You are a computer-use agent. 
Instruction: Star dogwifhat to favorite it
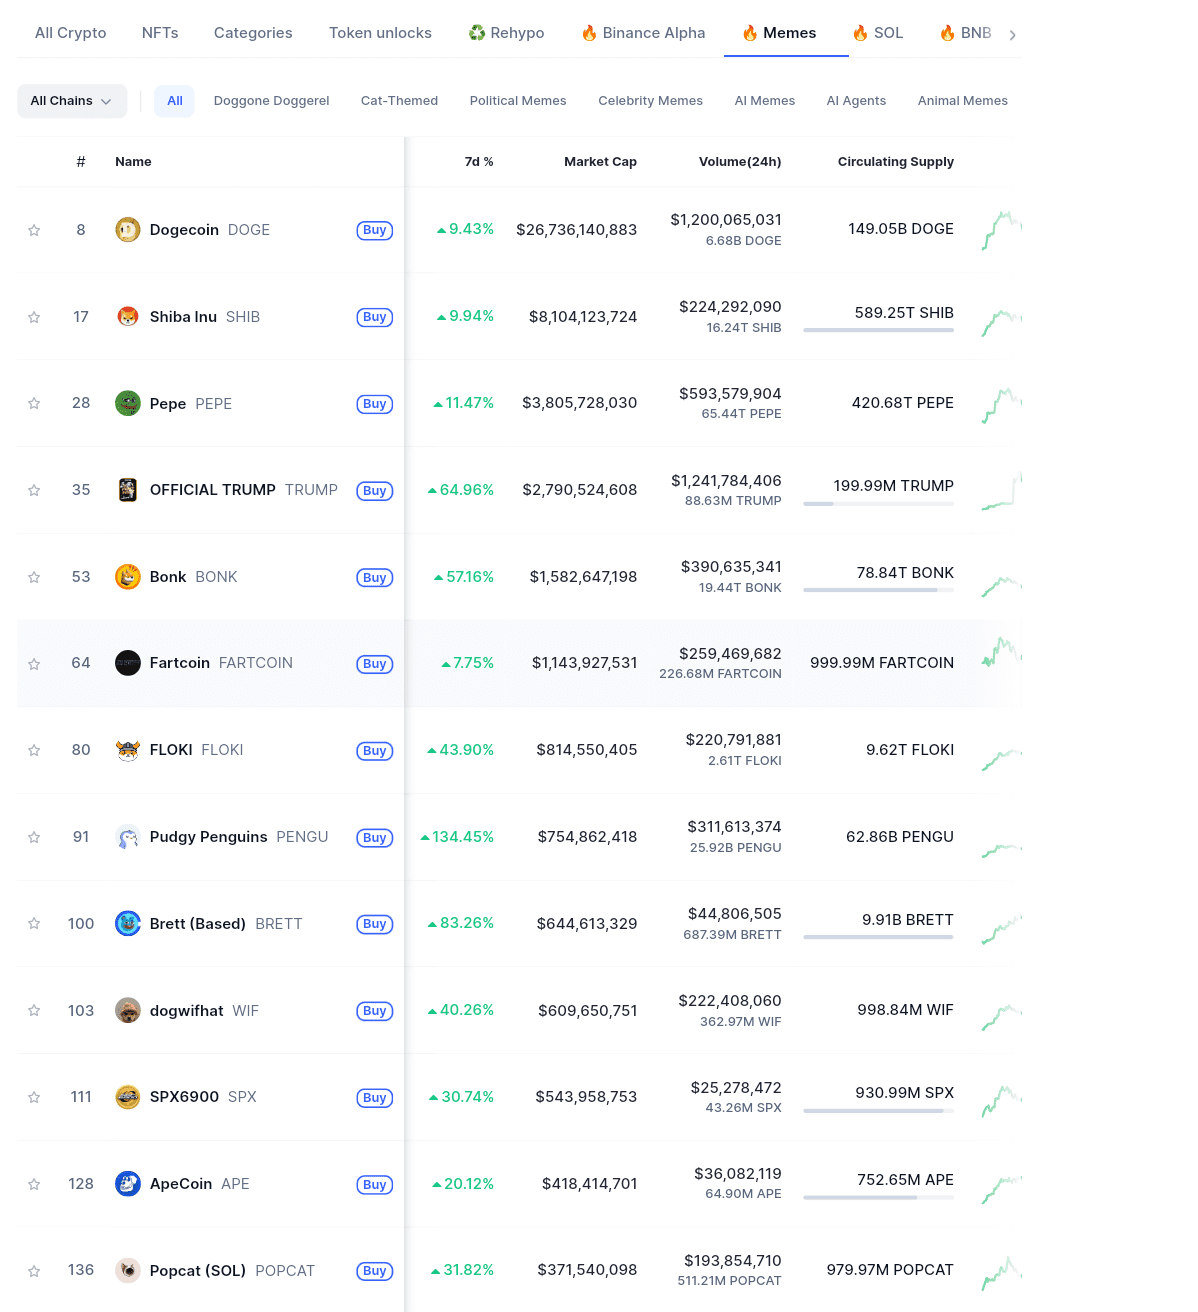tap(34, 1010)
